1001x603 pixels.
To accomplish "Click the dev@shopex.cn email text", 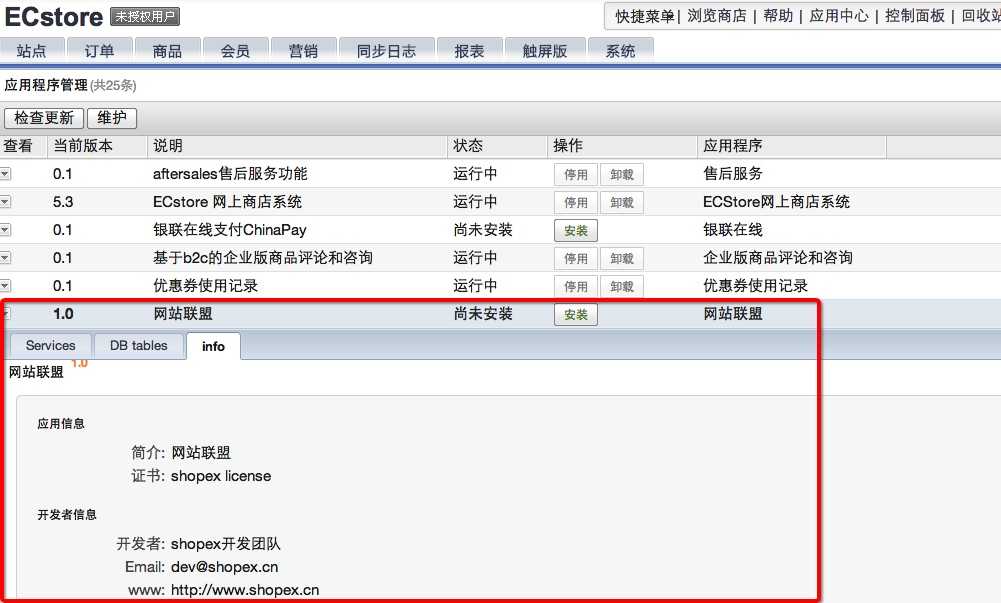I will coord(225,567).
